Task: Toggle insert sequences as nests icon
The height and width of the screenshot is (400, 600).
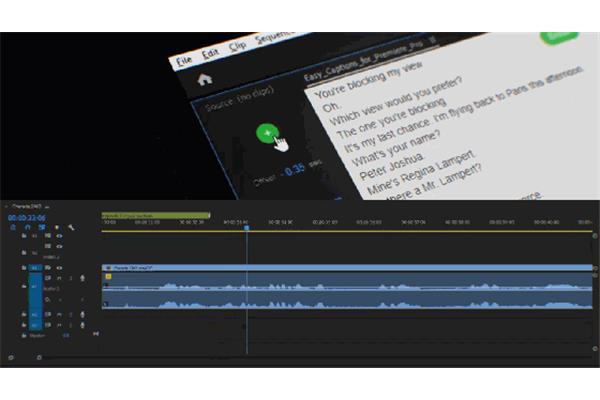Action: [x=13, y=227]
